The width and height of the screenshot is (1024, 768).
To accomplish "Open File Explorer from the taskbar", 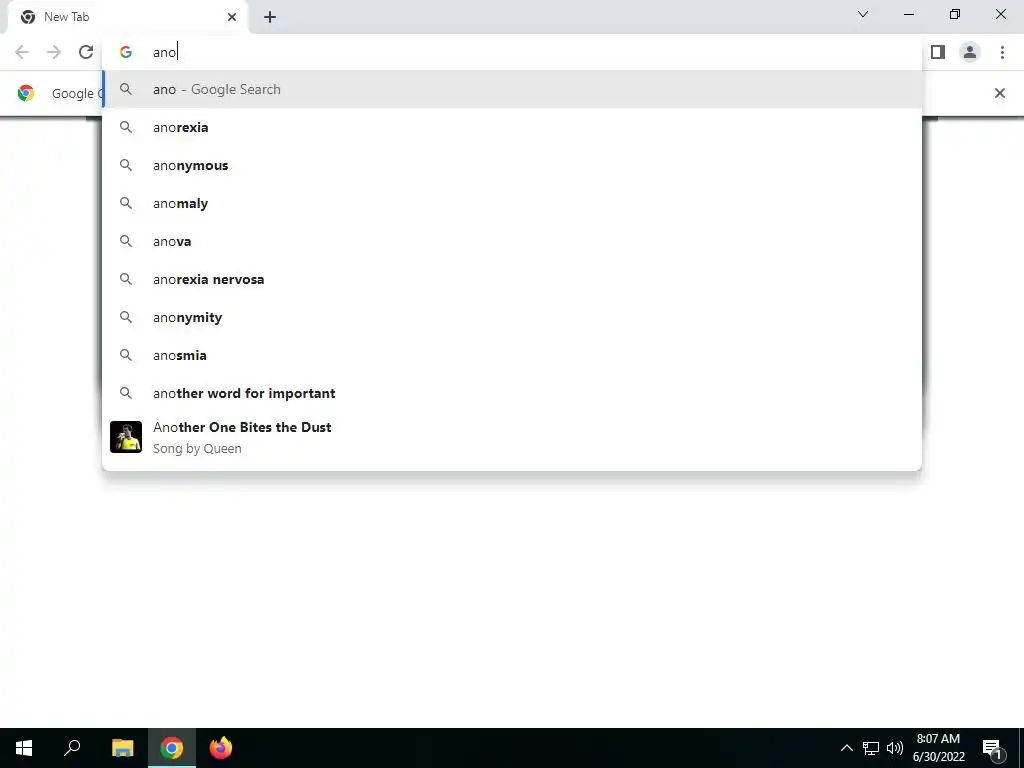I will pyautogui.click(x=122, y=748).
